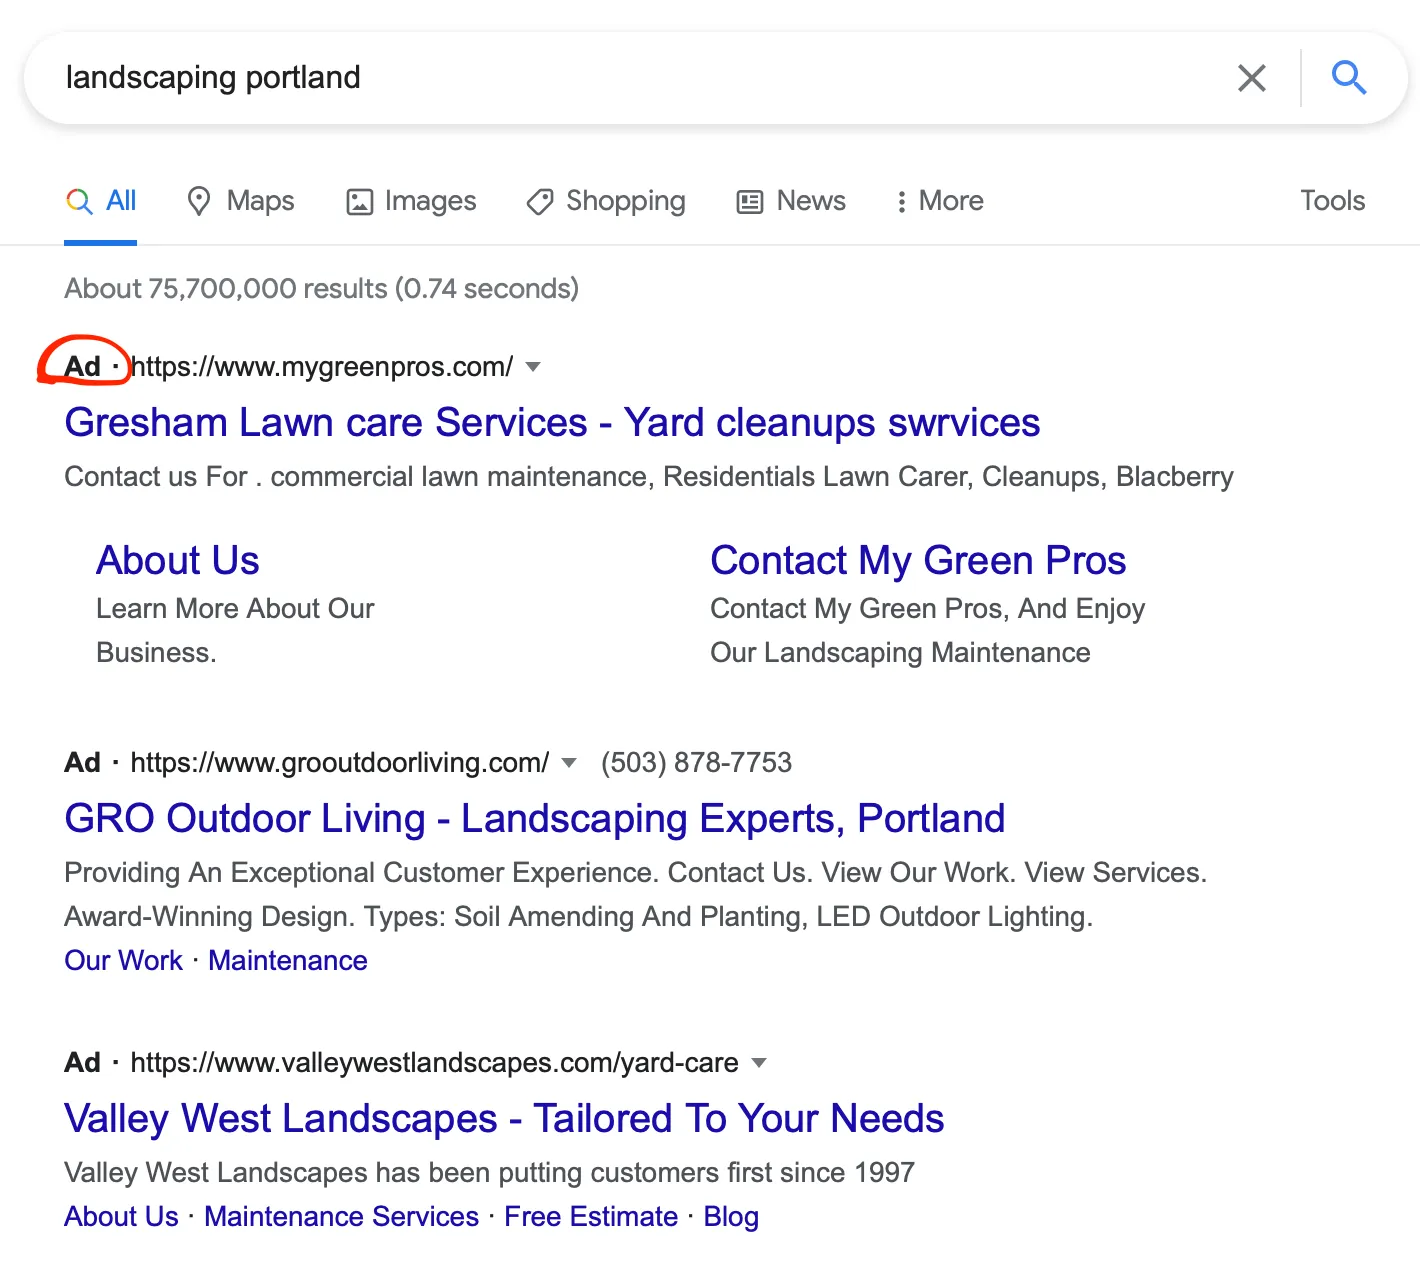1420x1274 pixels.
Task: Expand dropdown arrow next to grooutdoorliving.com URL
Action: [x=569, y=763]
